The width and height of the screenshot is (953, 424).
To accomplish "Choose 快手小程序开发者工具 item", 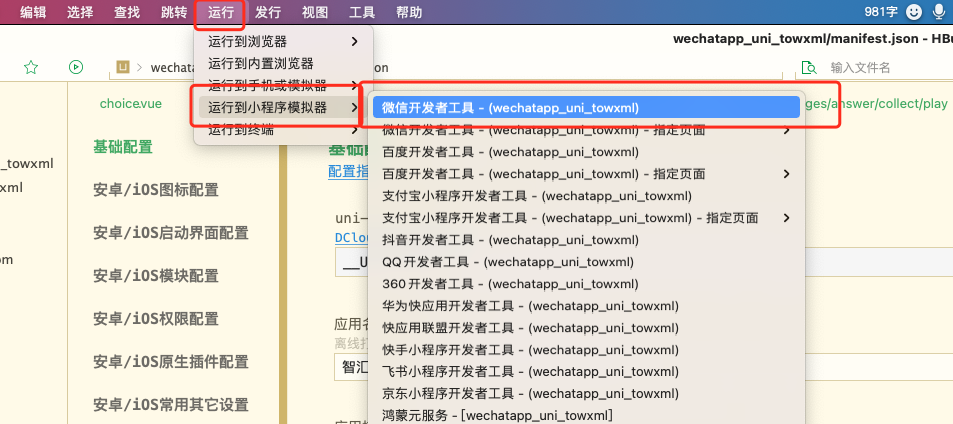I will coord(587,350).
